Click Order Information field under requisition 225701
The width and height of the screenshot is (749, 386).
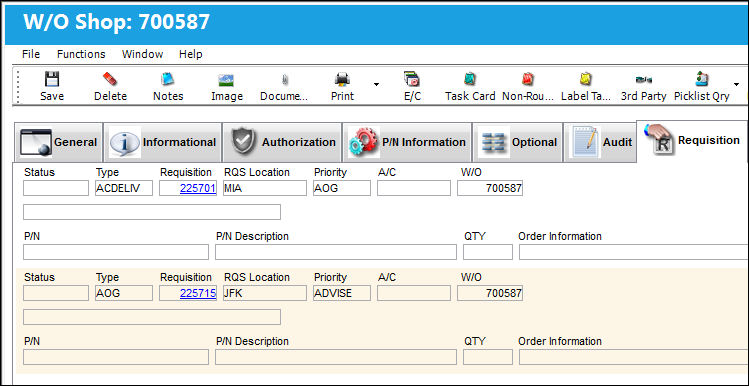(x=634, y=252)
